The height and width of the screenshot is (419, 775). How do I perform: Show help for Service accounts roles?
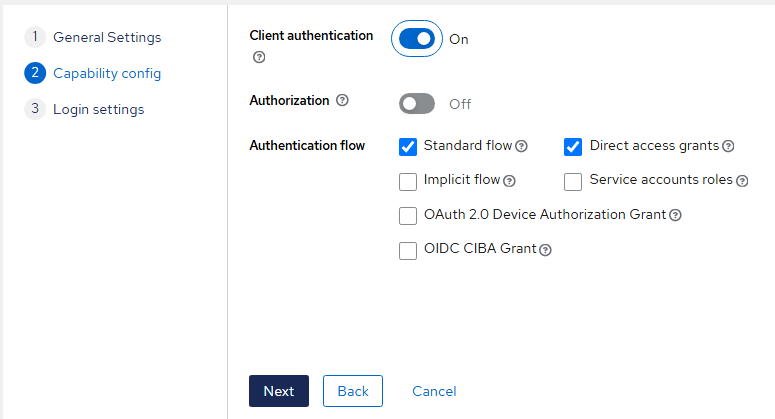[741, 181]
